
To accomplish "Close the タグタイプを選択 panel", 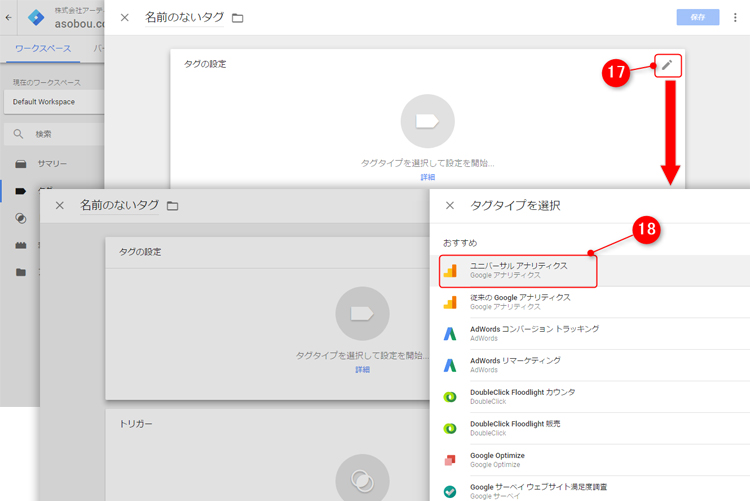I will point(450,206).
